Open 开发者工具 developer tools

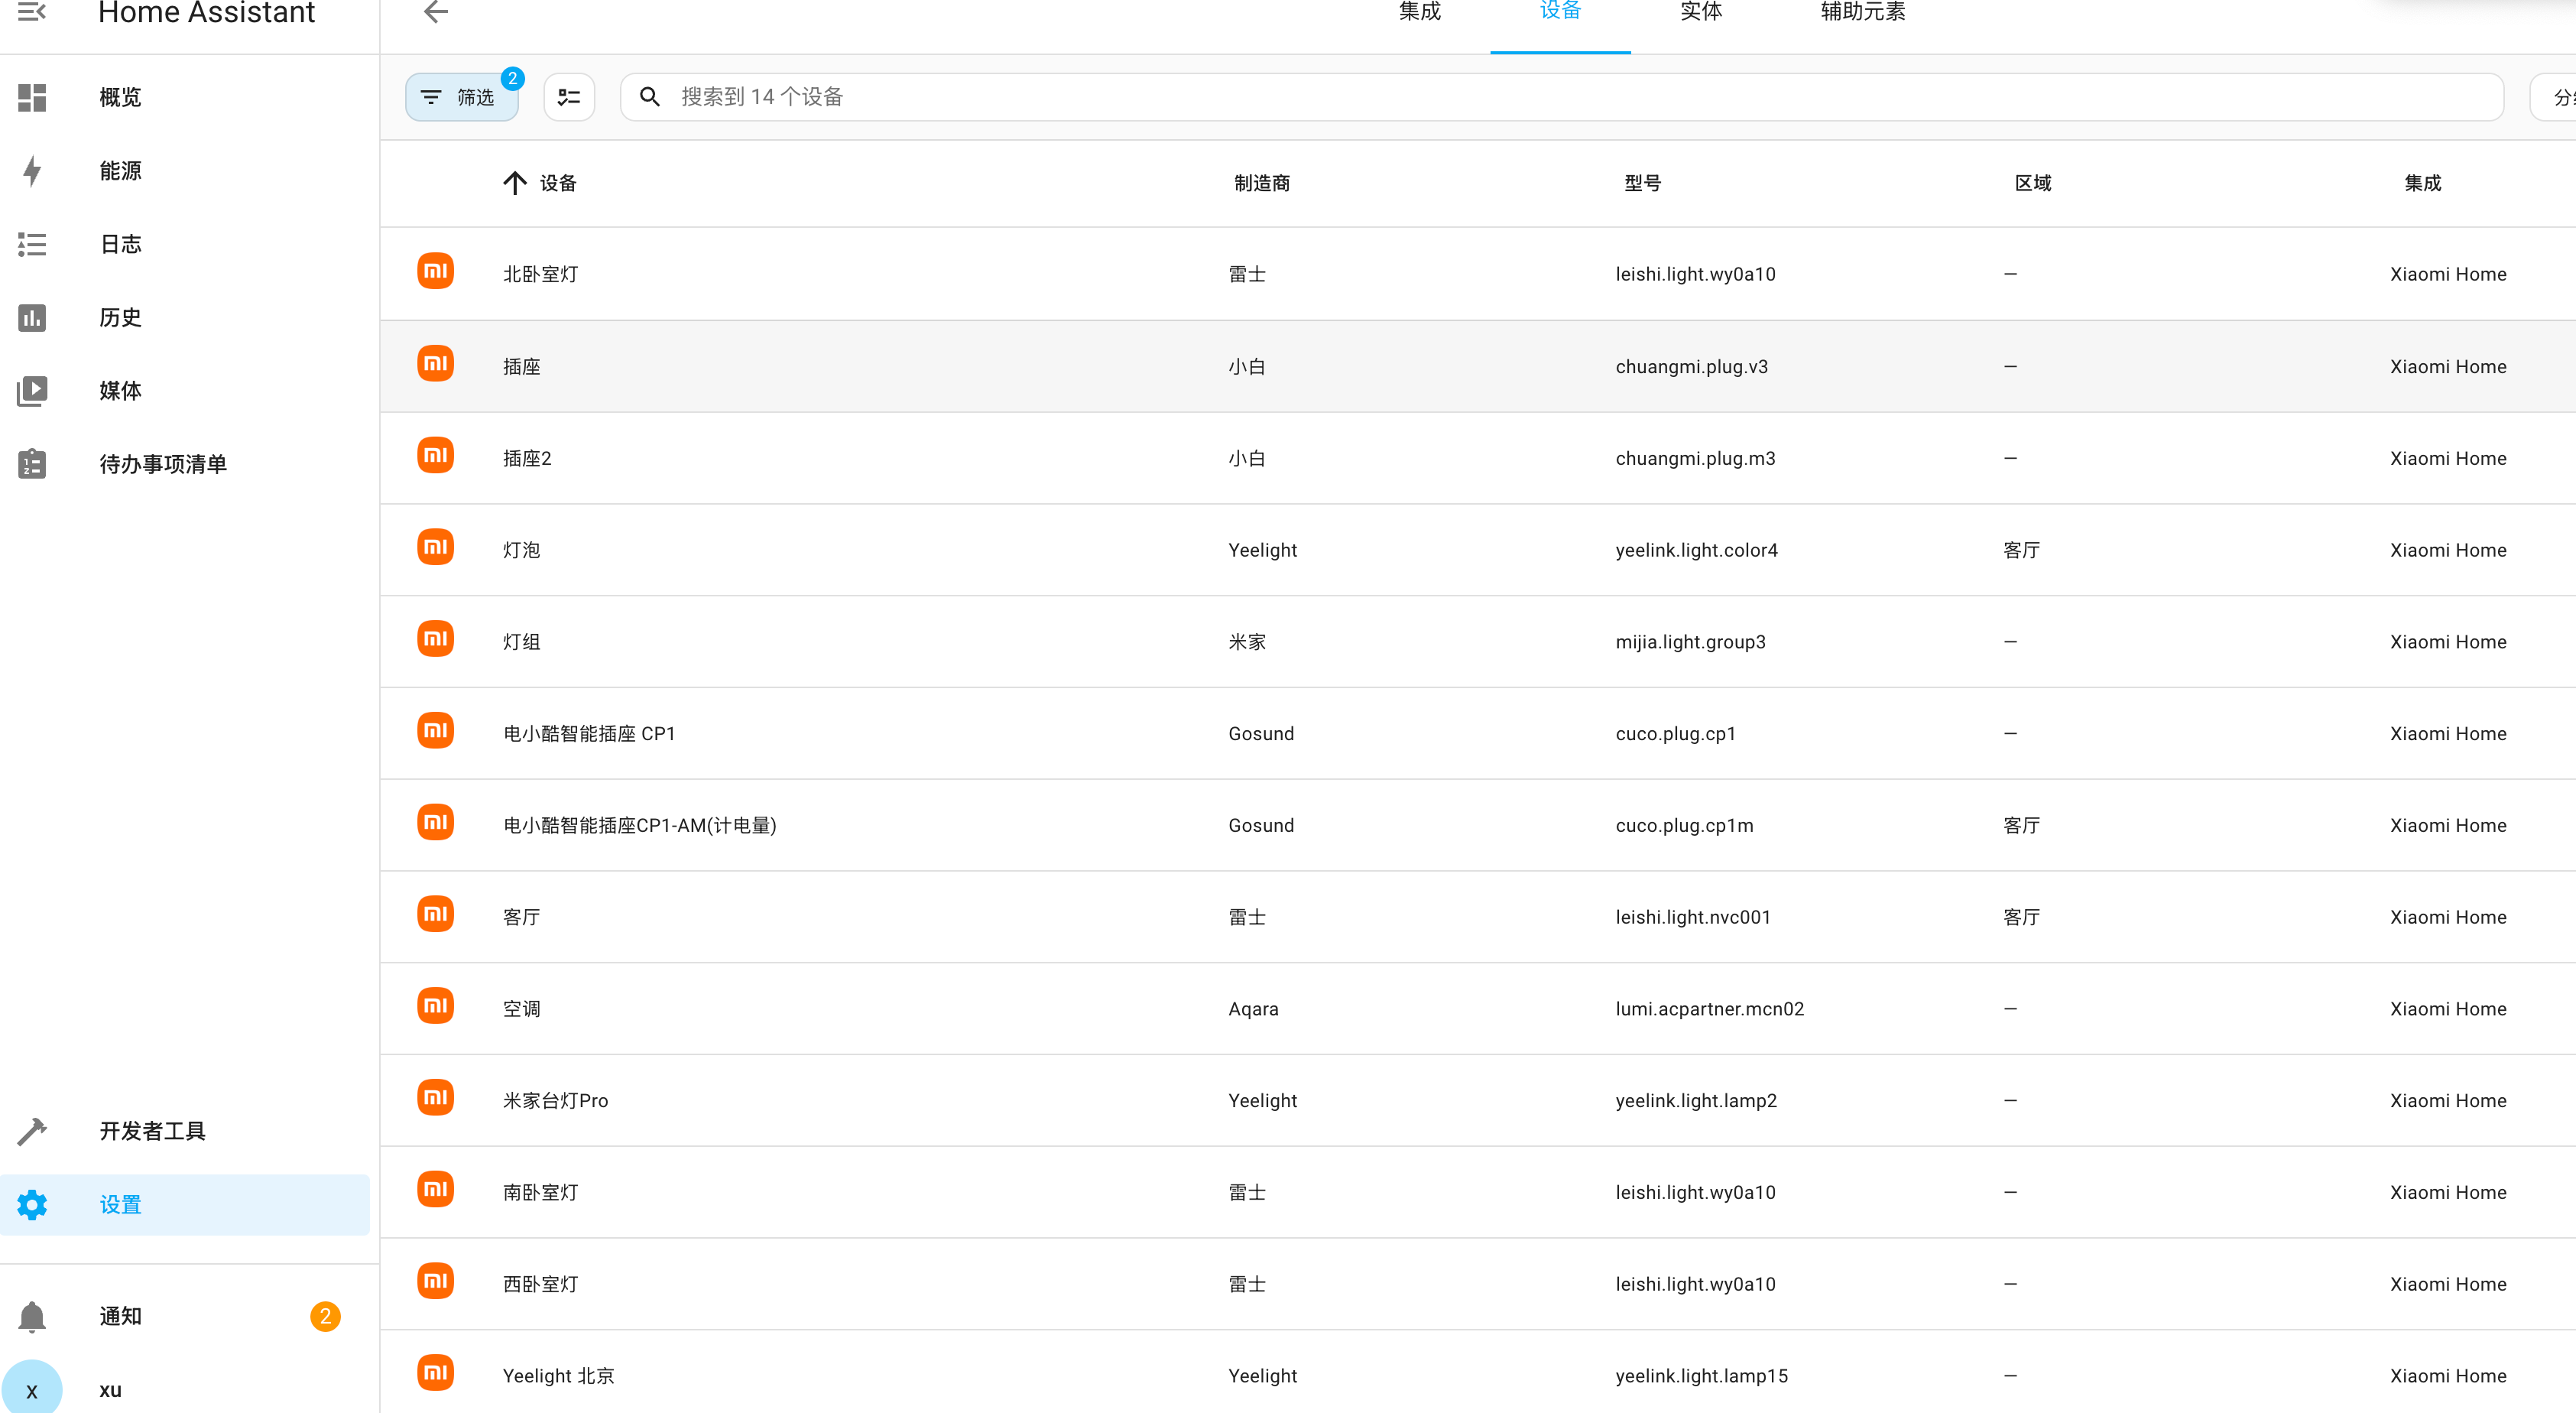152,1131
